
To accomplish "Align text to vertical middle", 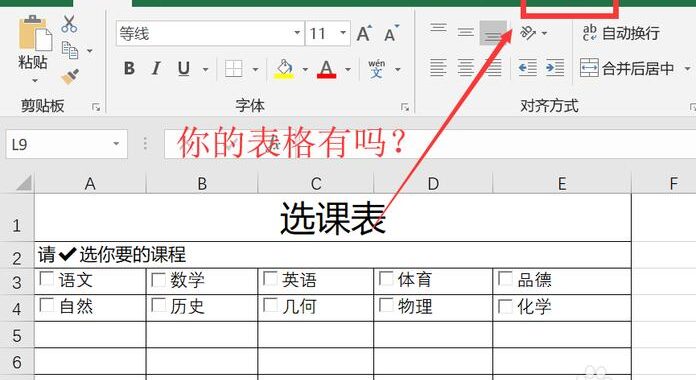I will click(466, 32).
